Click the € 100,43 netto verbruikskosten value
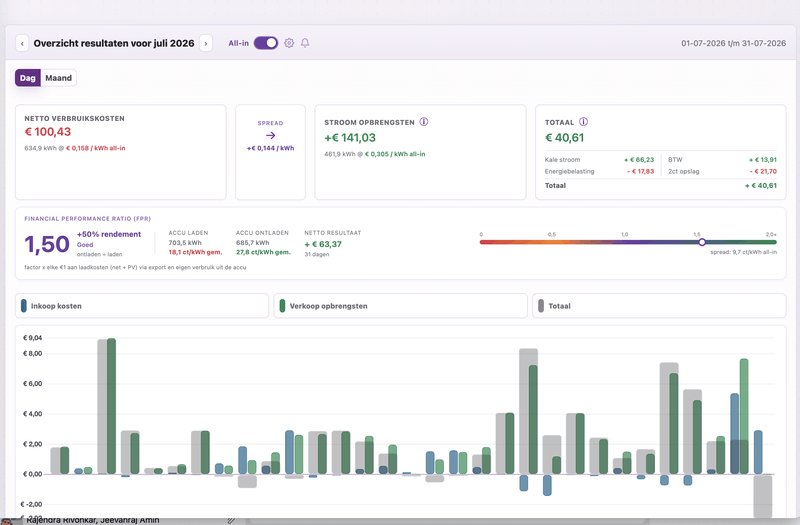 [48, 132]
